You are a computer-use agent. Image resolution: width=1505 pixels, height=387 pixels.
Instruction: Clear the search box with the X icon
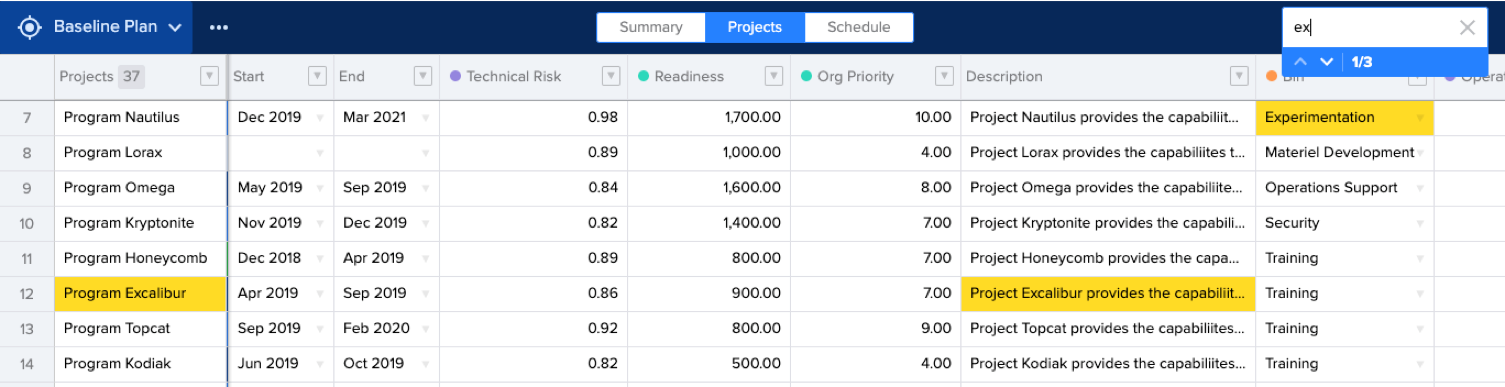[x=1467, y=28]
